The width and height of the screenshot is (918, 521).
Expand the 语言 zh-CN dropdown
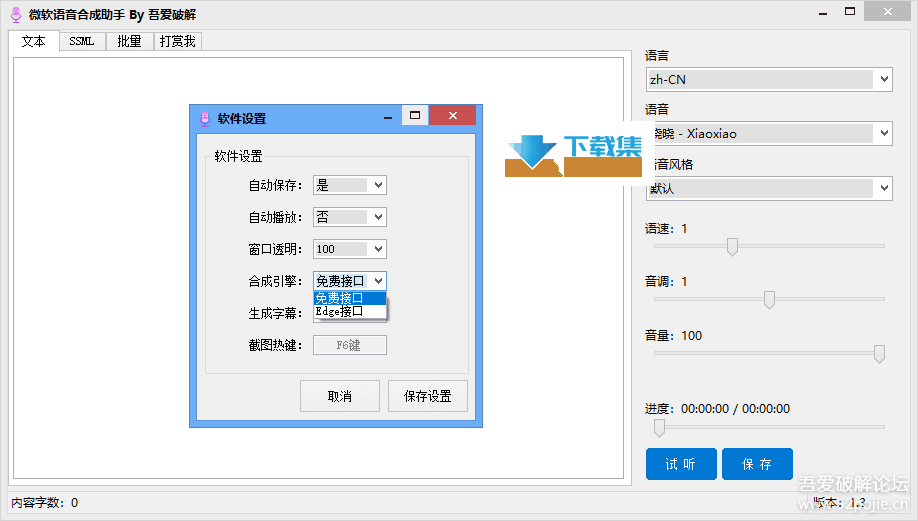click(x=769, y=79)
